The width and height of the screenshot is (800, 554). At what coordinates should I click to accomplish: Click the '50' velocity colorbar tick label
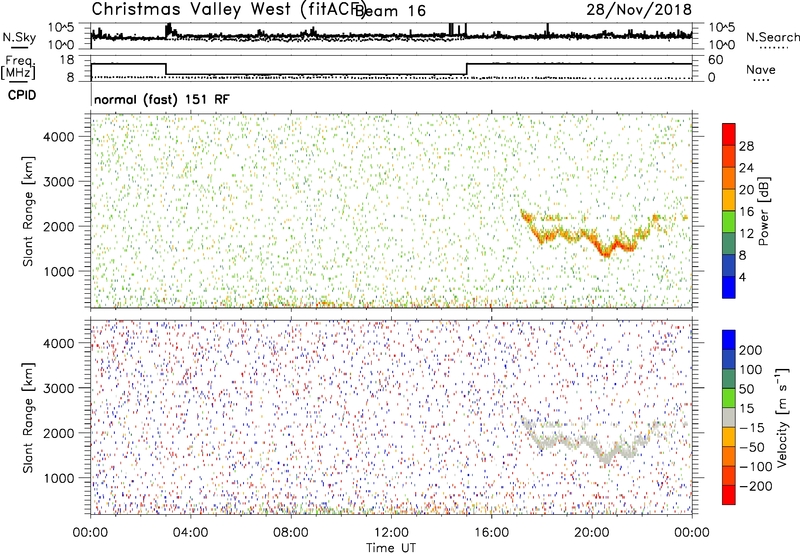point(746,389)
